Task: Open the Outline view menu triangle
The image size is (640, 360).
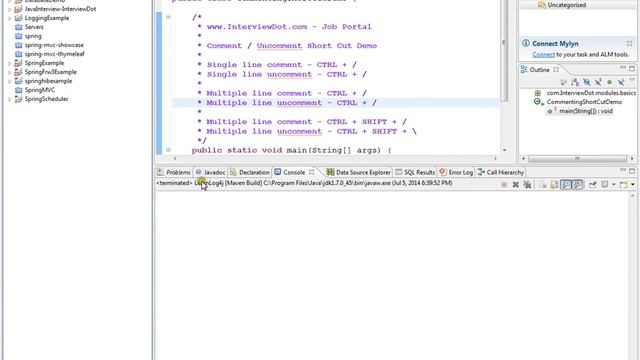Action: 632,80
